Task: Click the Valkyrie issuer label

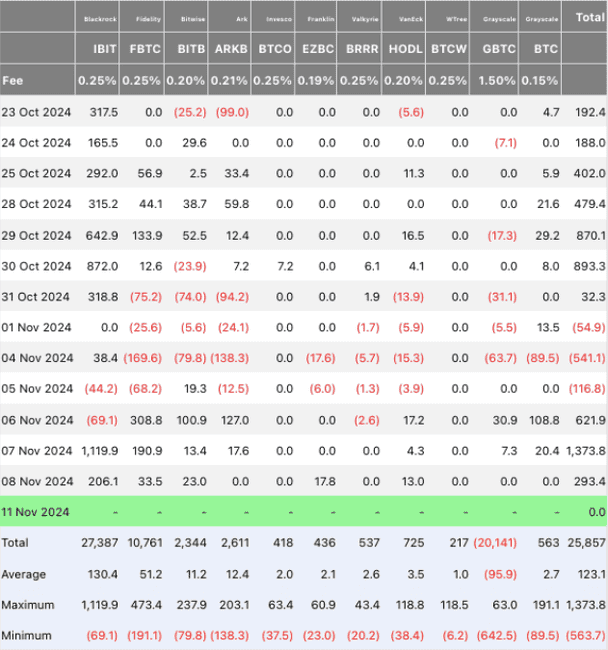Action: point(363,18)
